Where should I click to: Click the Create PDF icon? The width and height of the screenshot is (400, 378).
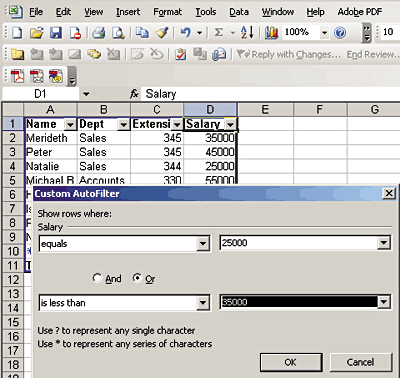pyautogui.click(x=18, y=76)
